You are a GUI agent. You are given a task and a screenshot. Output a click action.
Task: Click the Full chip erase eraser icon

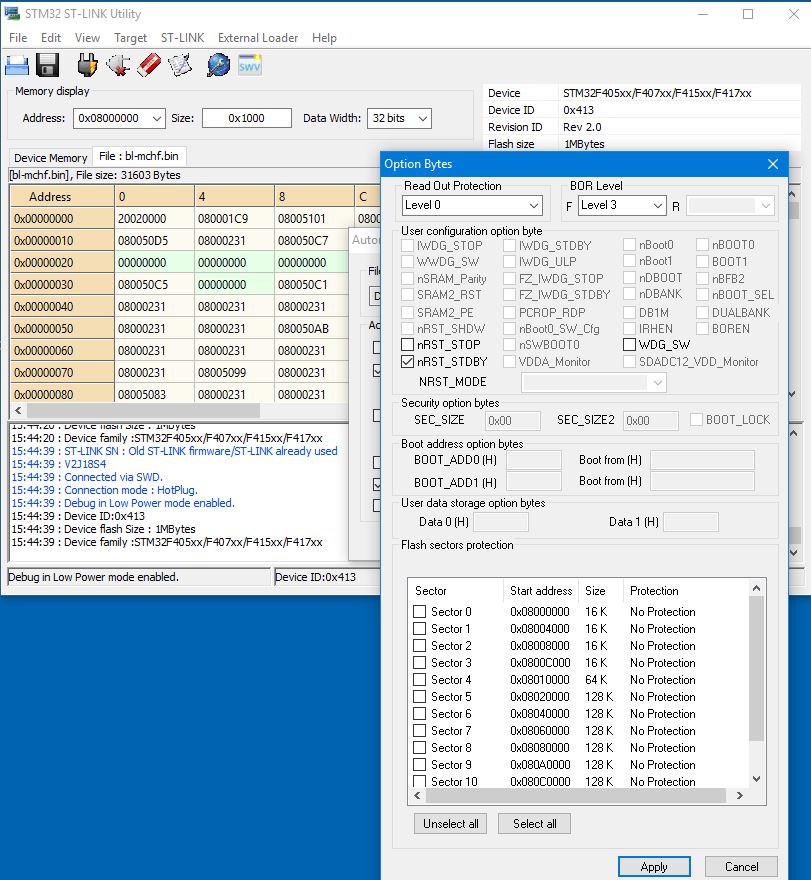coord(149,66)
